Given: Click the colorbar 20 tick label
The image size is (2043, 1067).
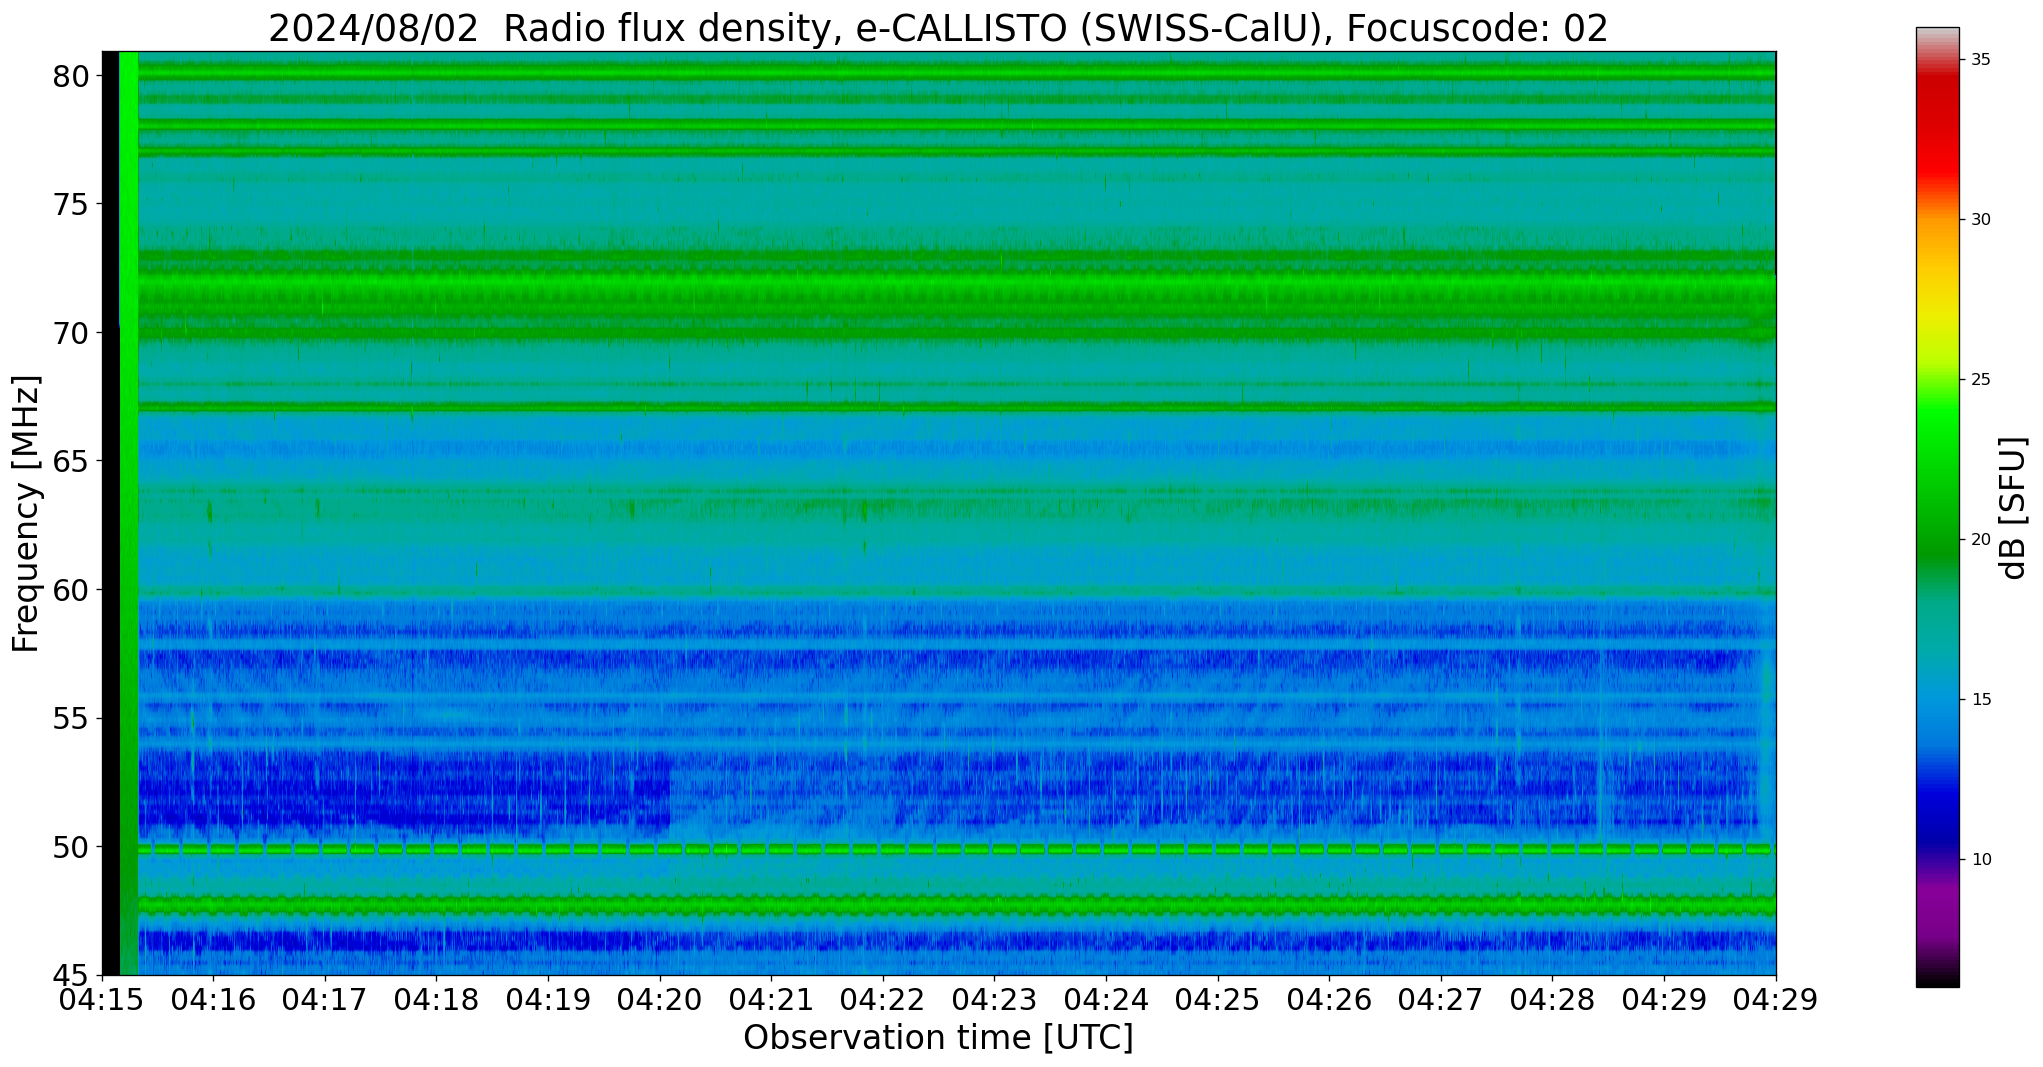Looking at the screenshot, I should (x=1981, y=540).
